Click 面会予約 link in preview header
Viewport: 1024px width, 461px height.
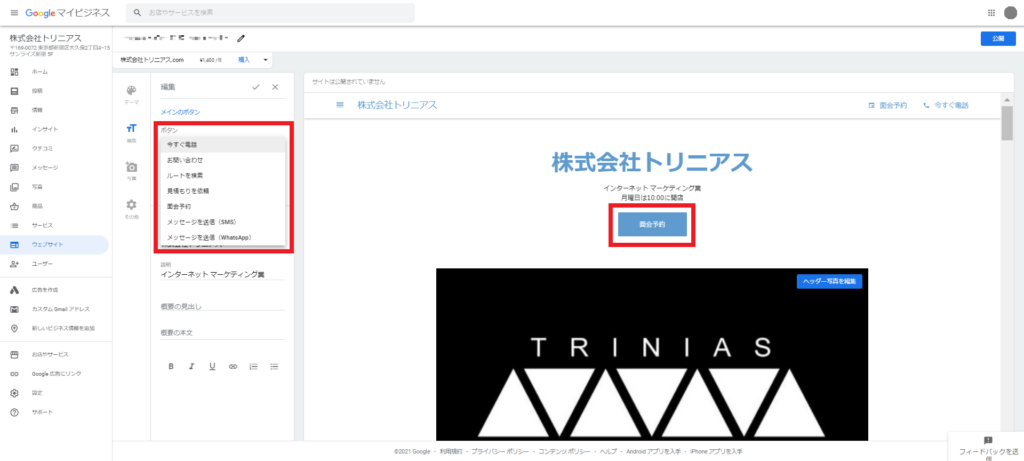[x=888, y=105]
